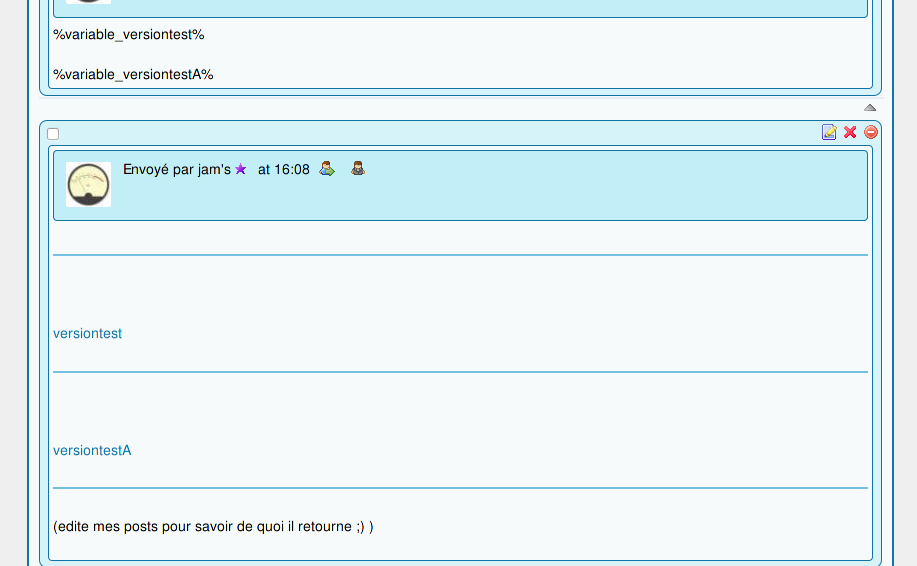The image size is (917, 566).
Task: Edit the post with the pencil icon
Action: pyautogui.click(x=829, y=132)
